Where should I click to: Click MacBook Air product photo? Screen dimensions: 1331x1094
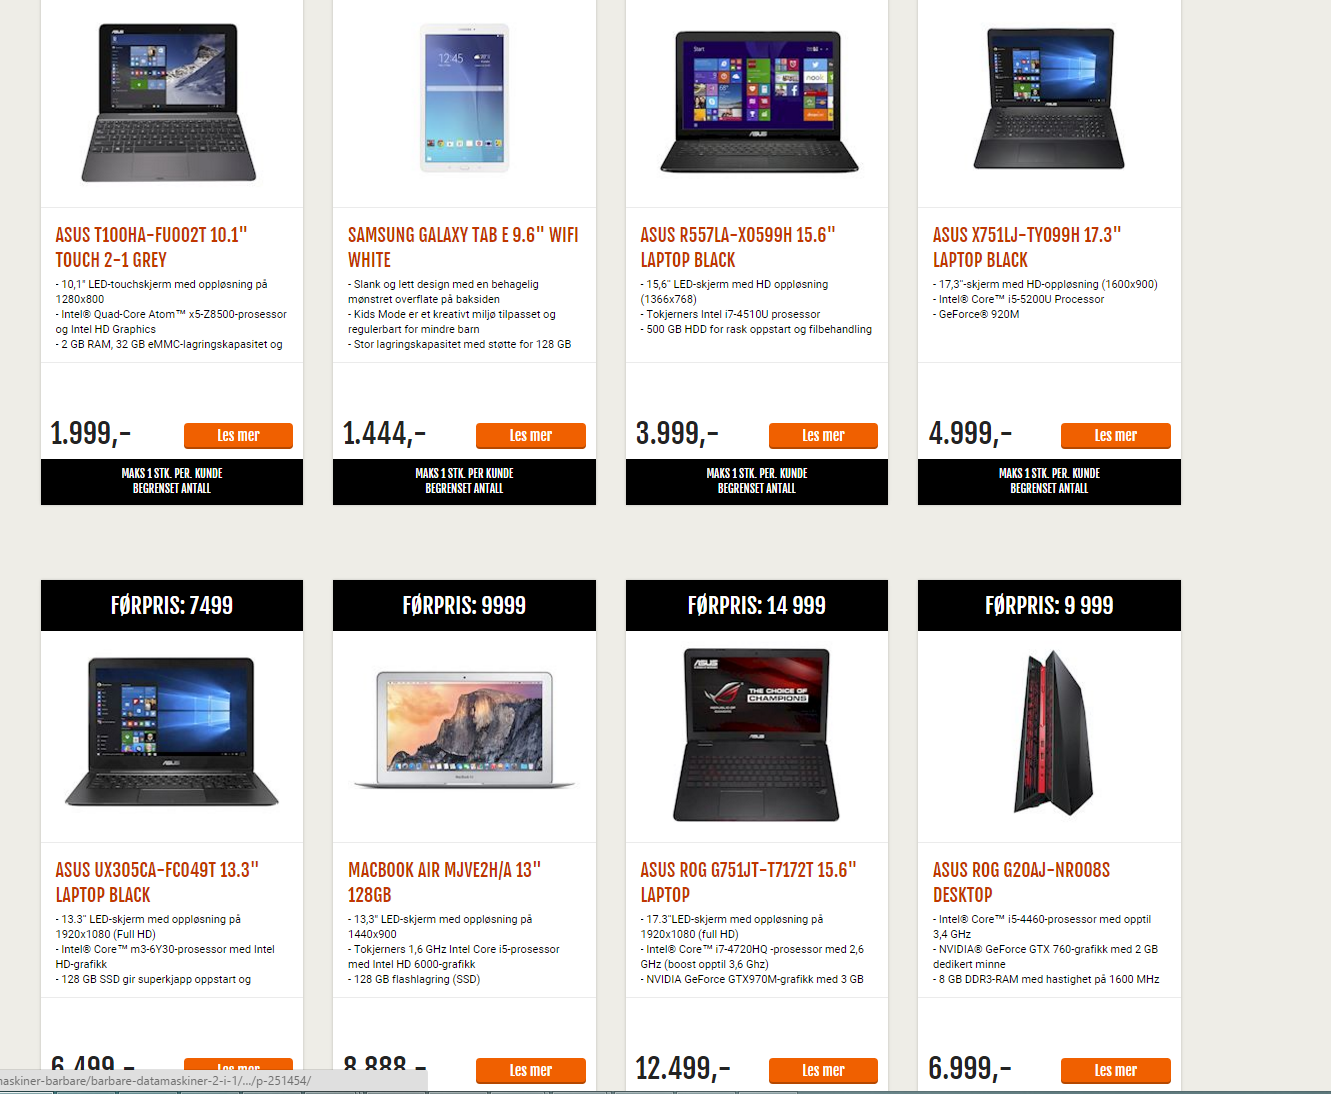pyautogui.click(x=465, y=730)
